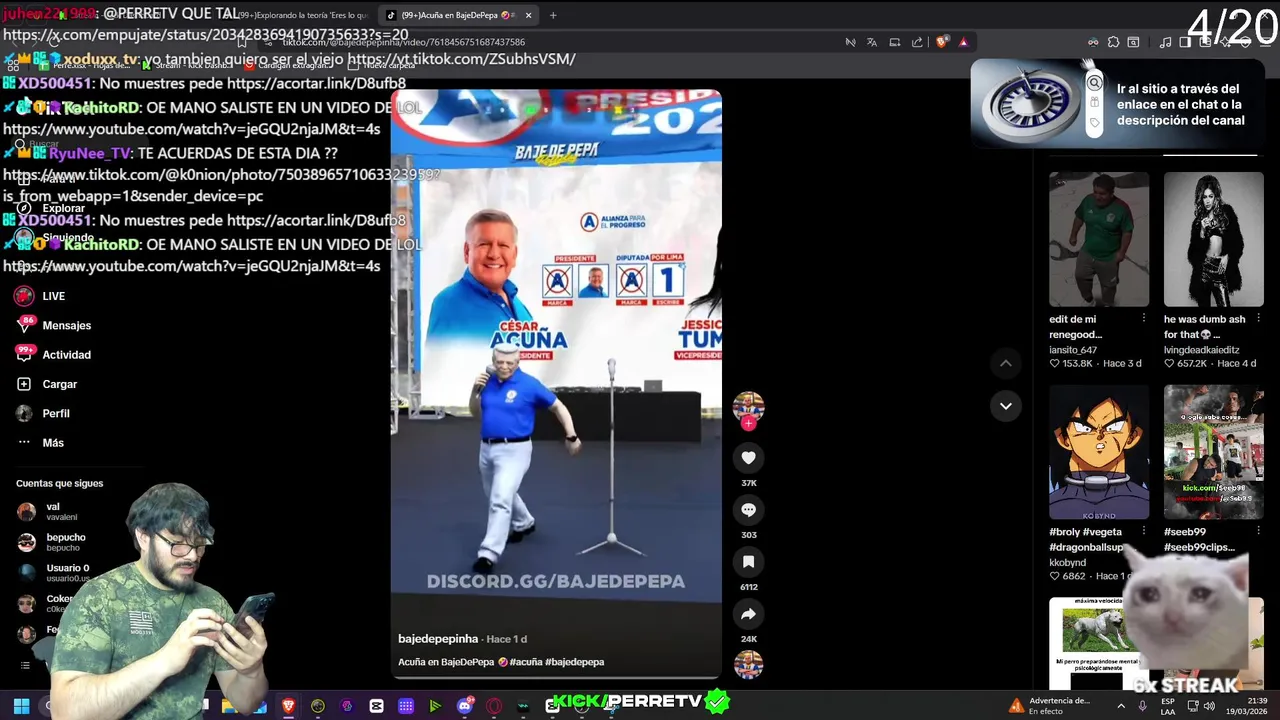Screen dimensions: 1280x720
Task: Click the microphone tray icon
Action: 1142,706
